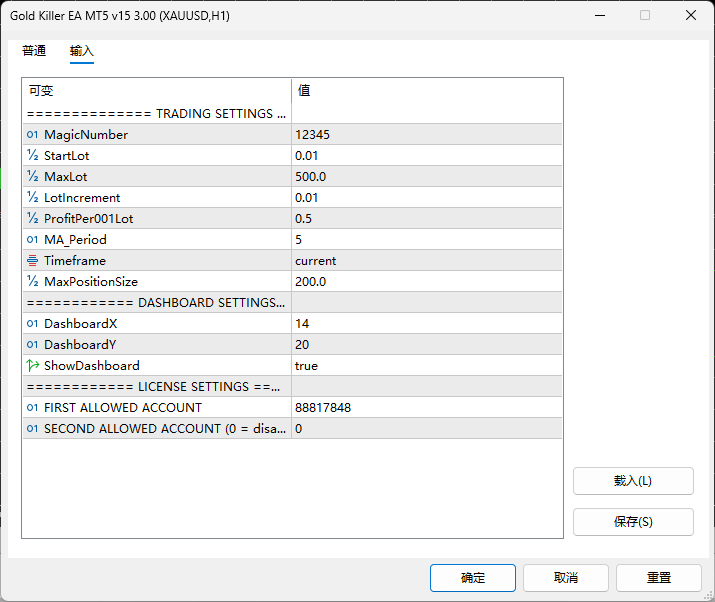This screenshot has width=715, height=602.
Task: Reset inputs with the 重置 button
Action: 659,578
